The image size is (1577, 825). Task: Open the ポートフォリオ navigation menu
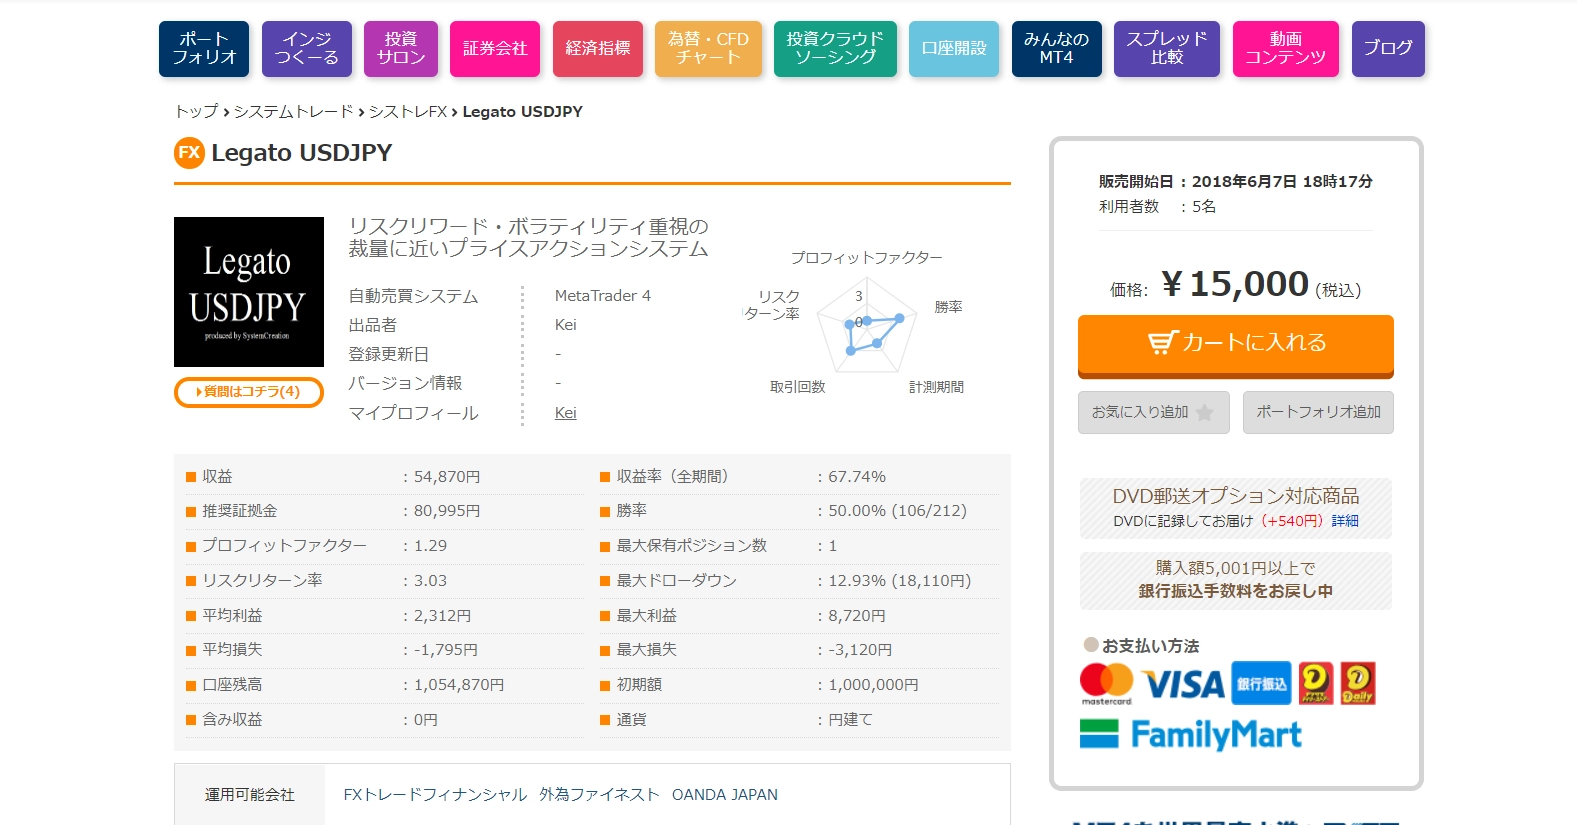click(x=204, y=49)
